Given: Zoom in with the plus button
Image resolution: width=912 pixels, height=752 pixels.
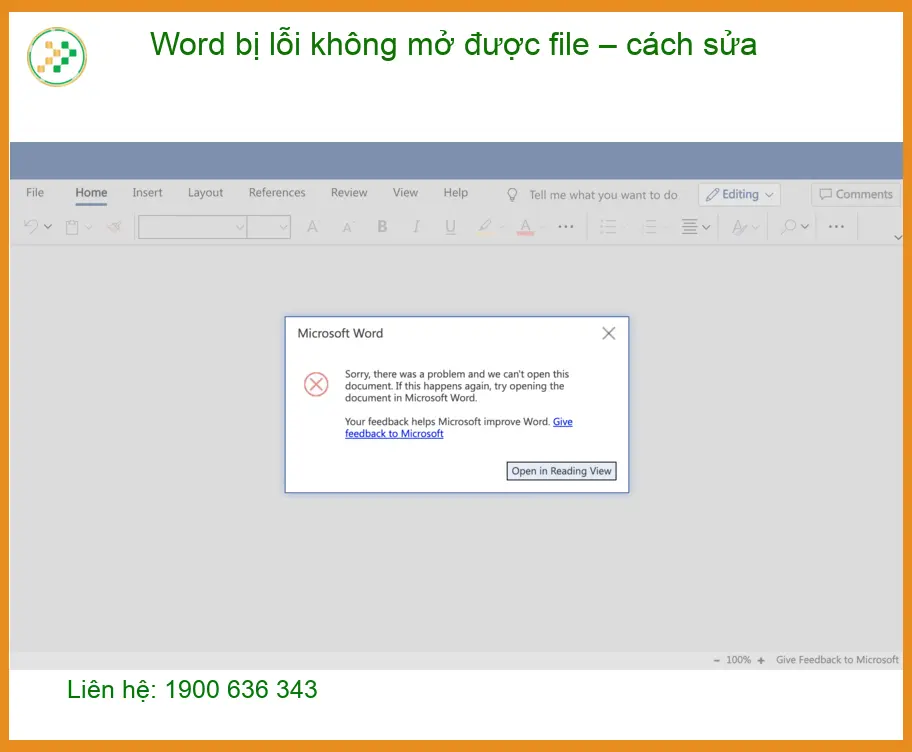Looking at the screenshot, I should click(761, 660).
